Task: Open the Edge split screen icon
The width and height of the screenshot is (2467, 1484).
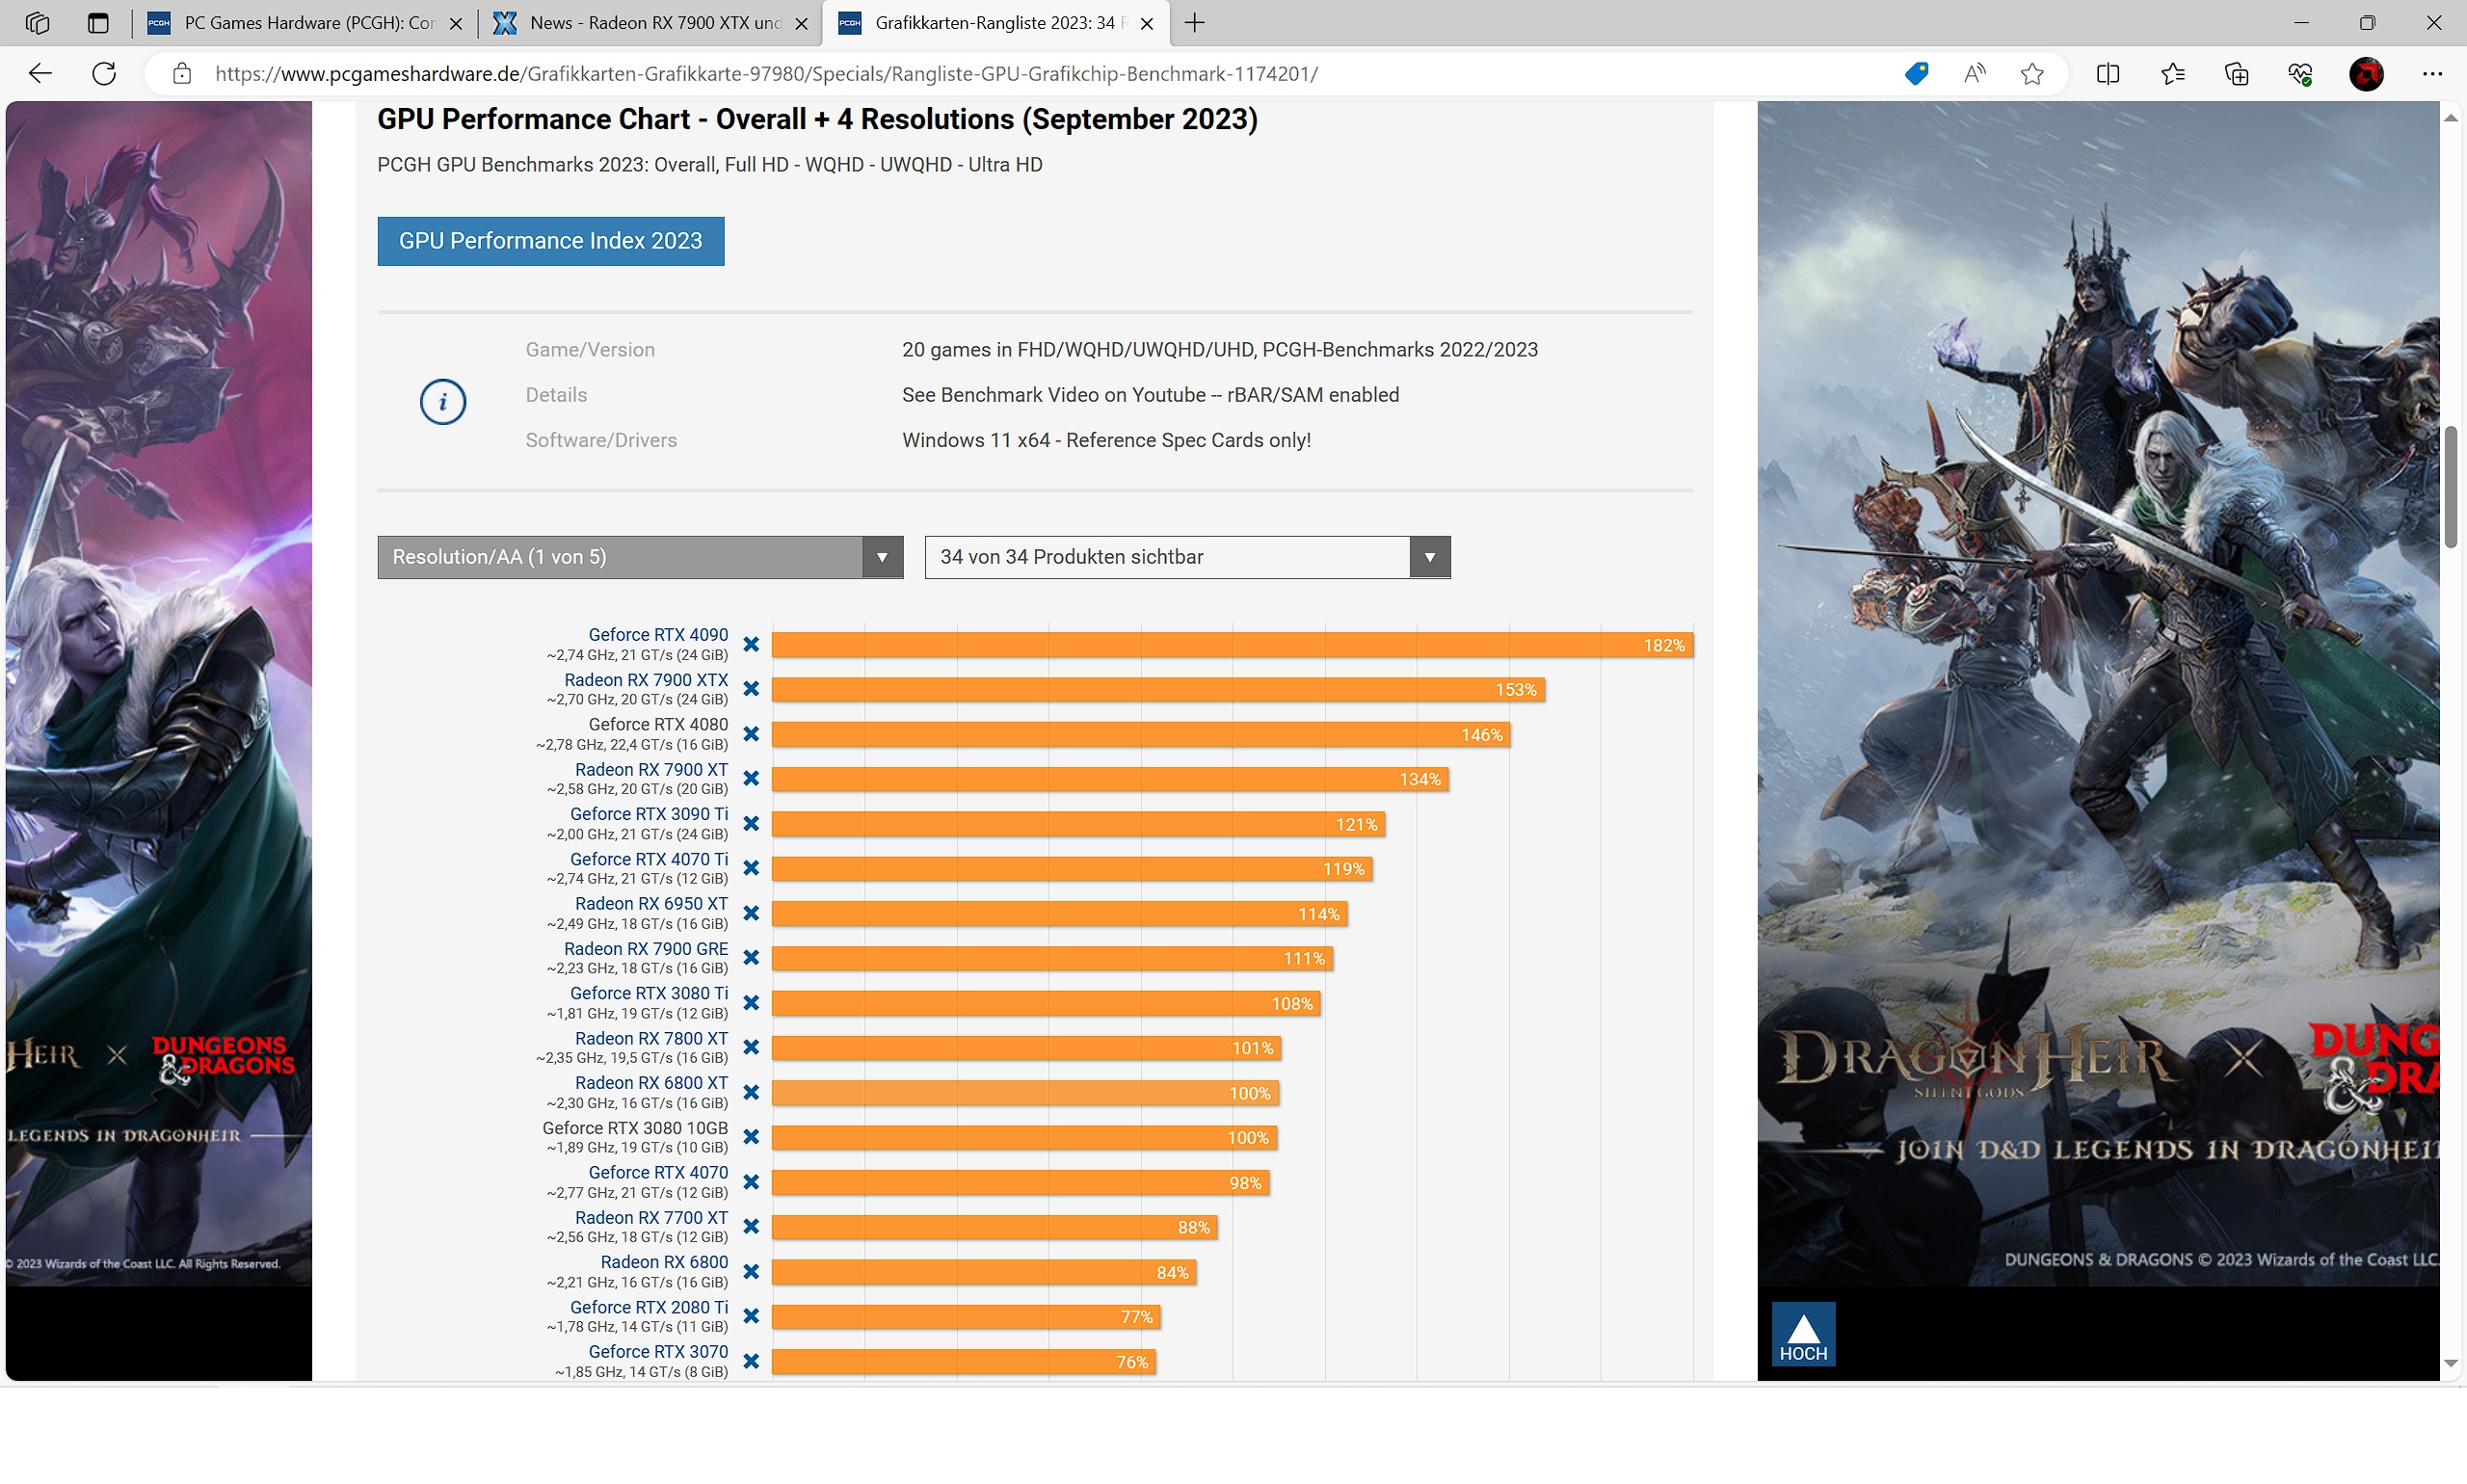Action: point(2107,74)
